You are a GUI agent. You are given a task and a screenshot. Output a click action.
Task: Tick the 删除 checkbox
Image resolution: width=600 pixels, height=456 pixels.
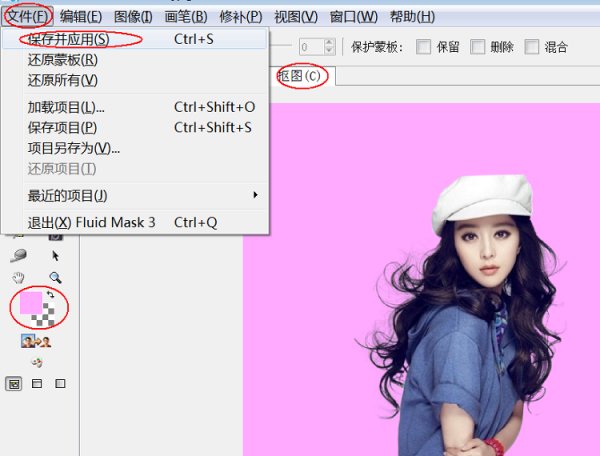[x=478, y=47]
